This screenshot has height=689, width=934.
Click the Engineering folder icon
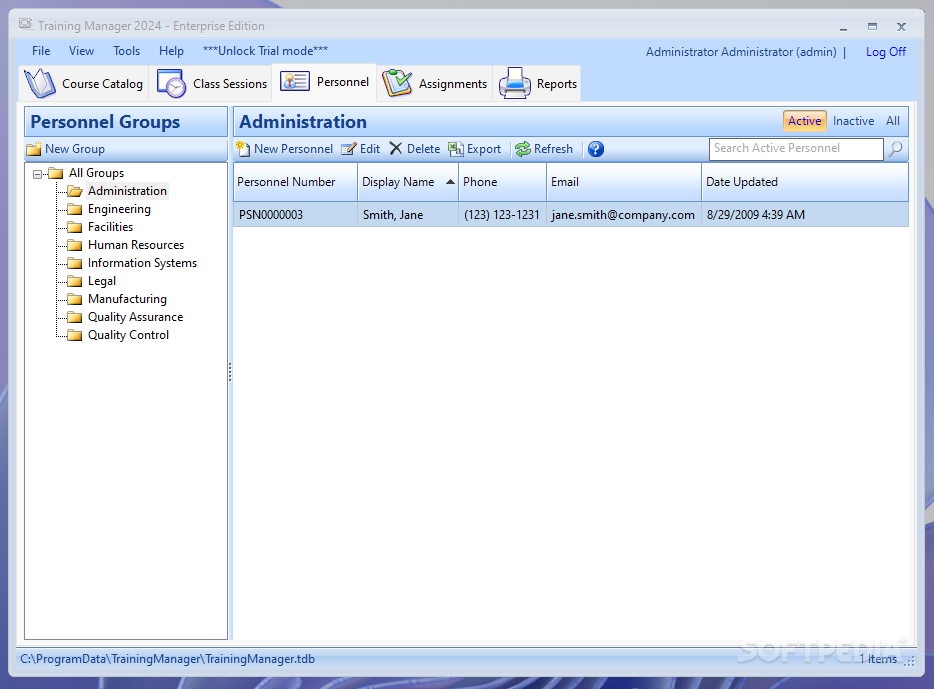pyautogui.click(x=75, y=209)
